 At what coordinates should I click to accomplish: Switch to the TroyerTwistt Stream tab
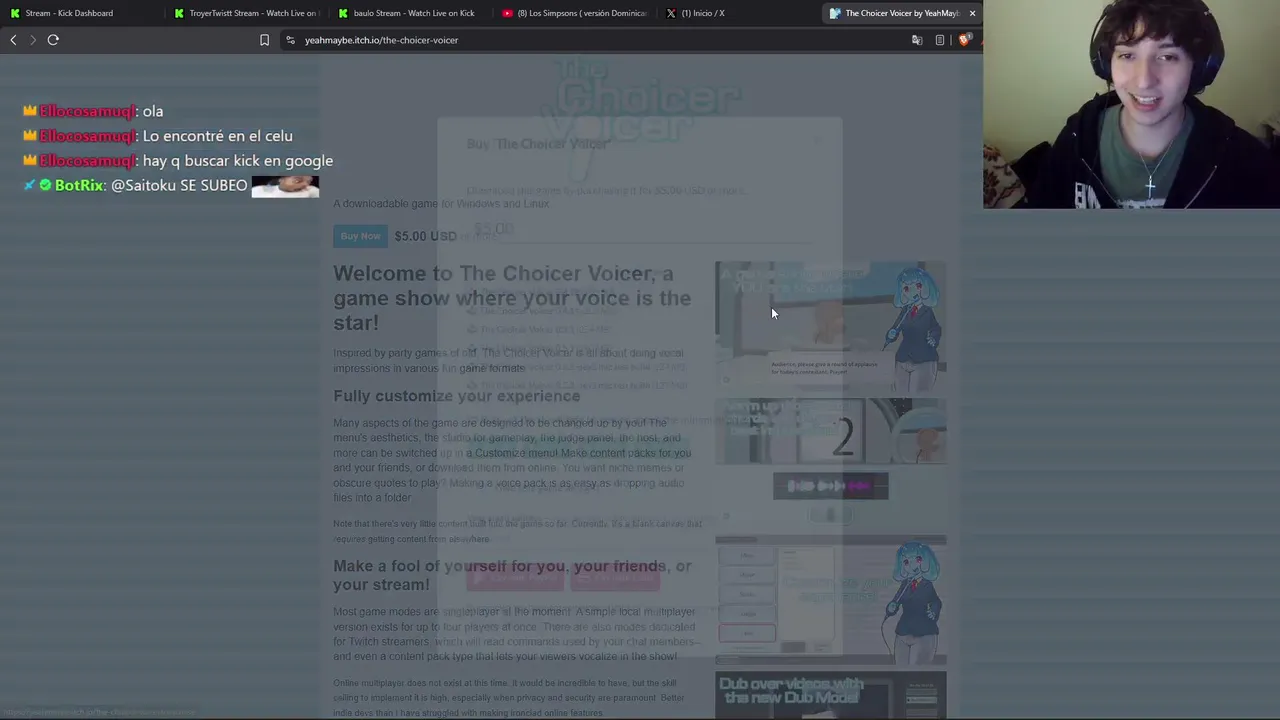(x=247, y=13)
